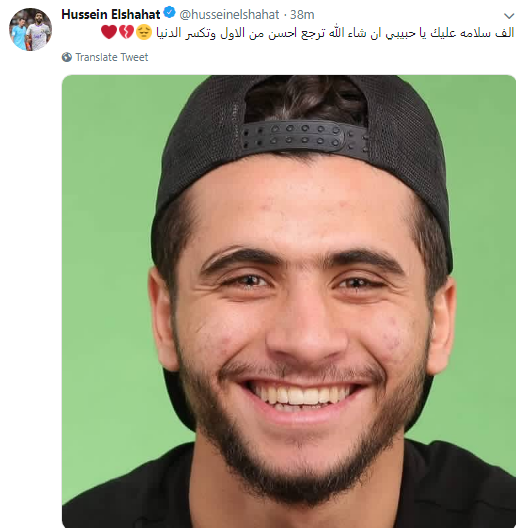Click the broken heart emoji

click(126, 32)
